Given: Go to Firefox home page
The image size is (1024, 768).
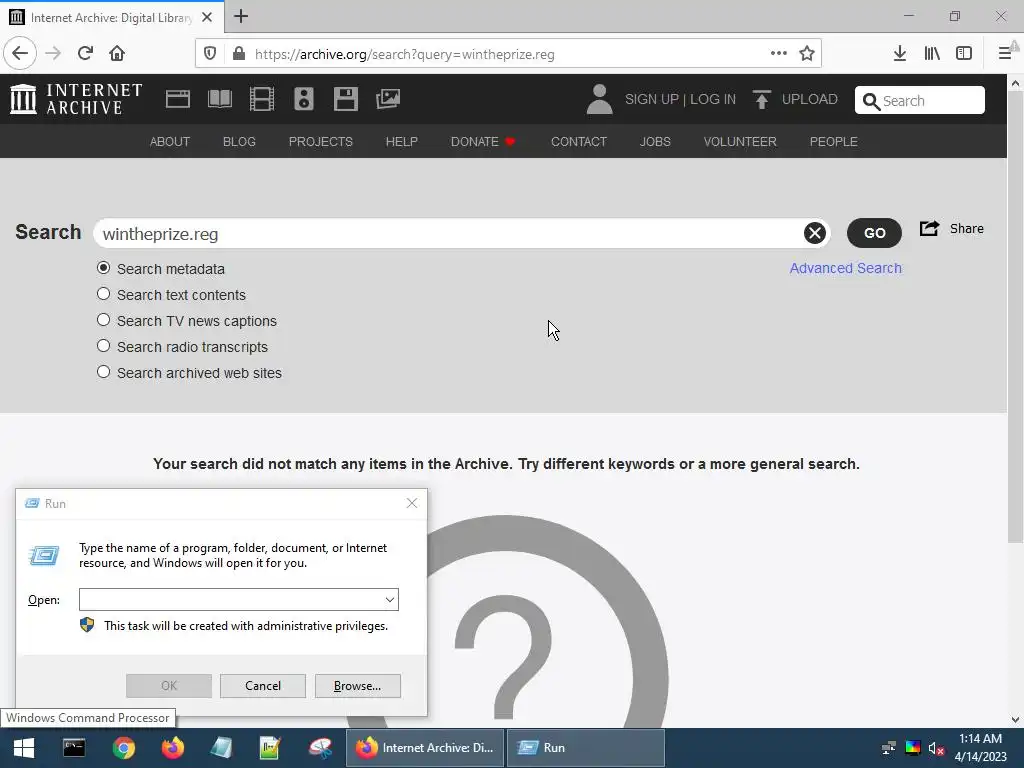Looking at the screenshot, I should click(x=117, y=53).
